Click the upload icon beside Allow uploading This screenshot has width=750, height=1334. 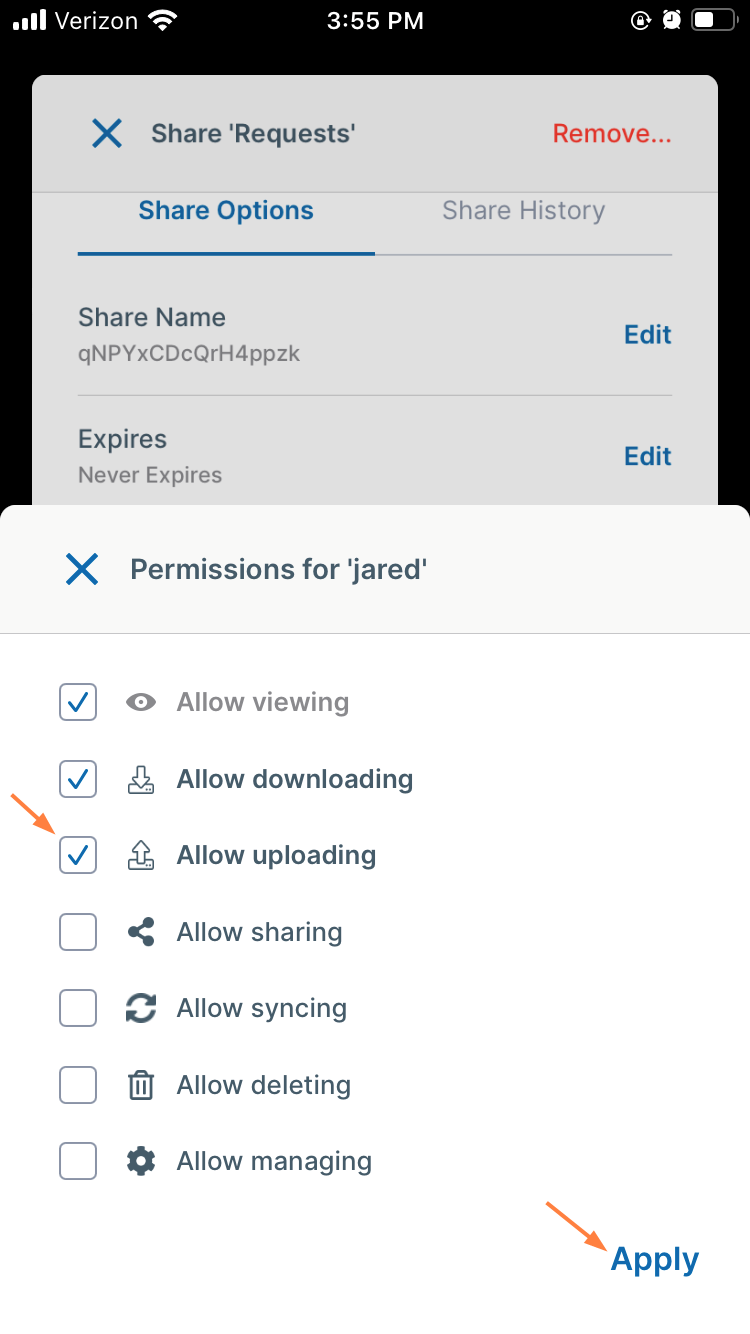[x=141, y=855]
